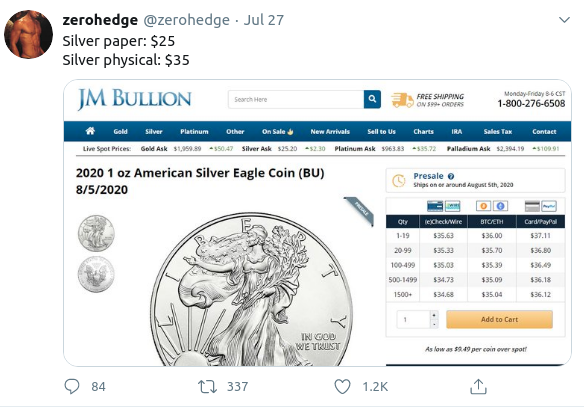This screenshot has width=584, height=407.
Task: Select the coin obverse thumbnail
Action: click(x=96, y=233)
